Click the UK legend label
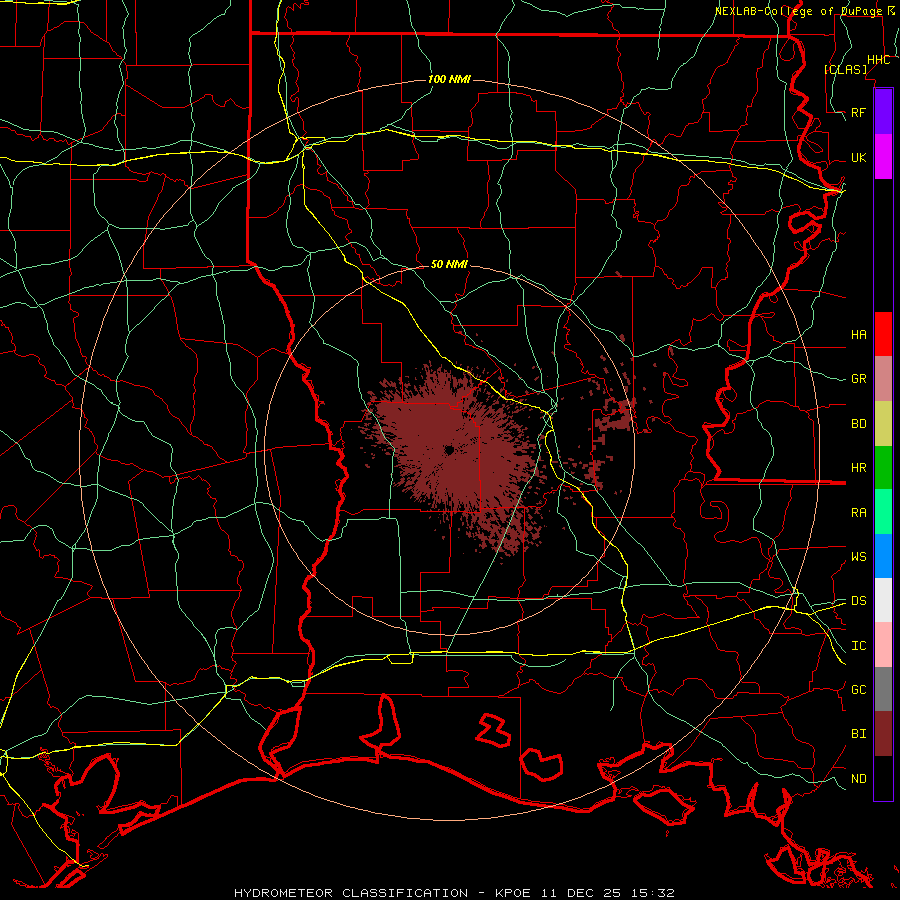 [858, 157]
